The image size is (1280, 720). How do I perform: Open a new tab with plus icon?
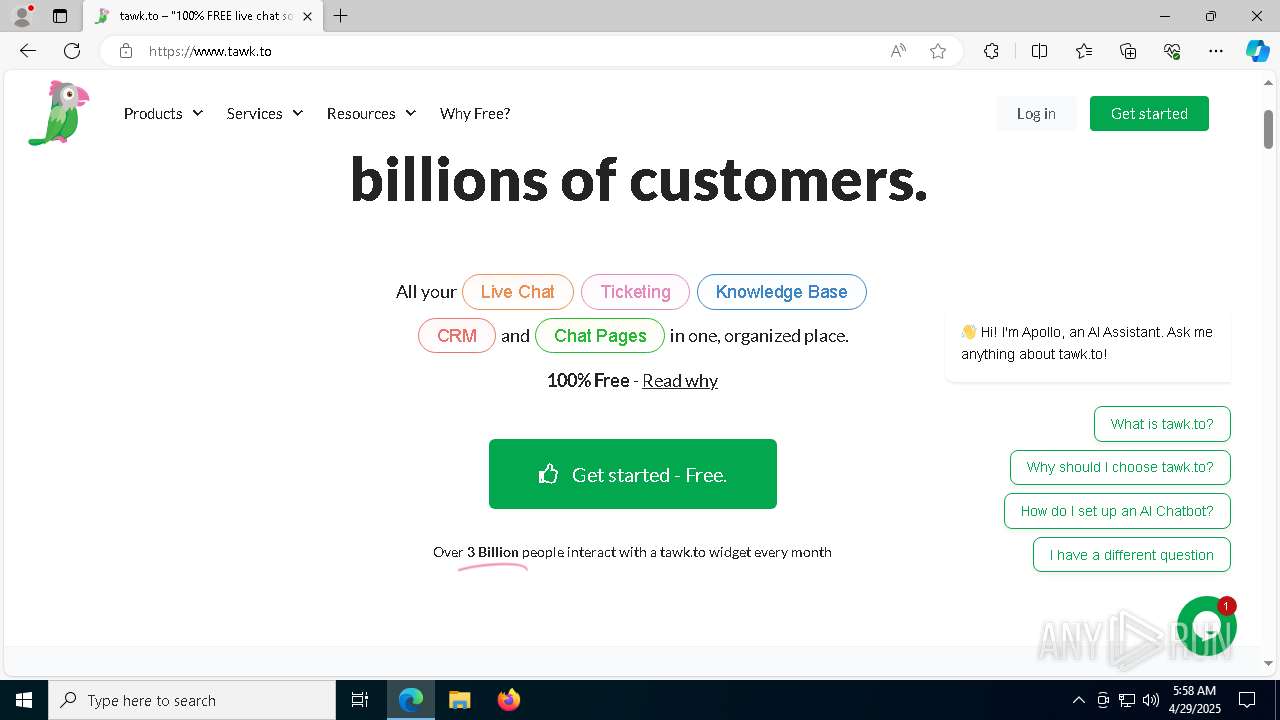(341, 16)
